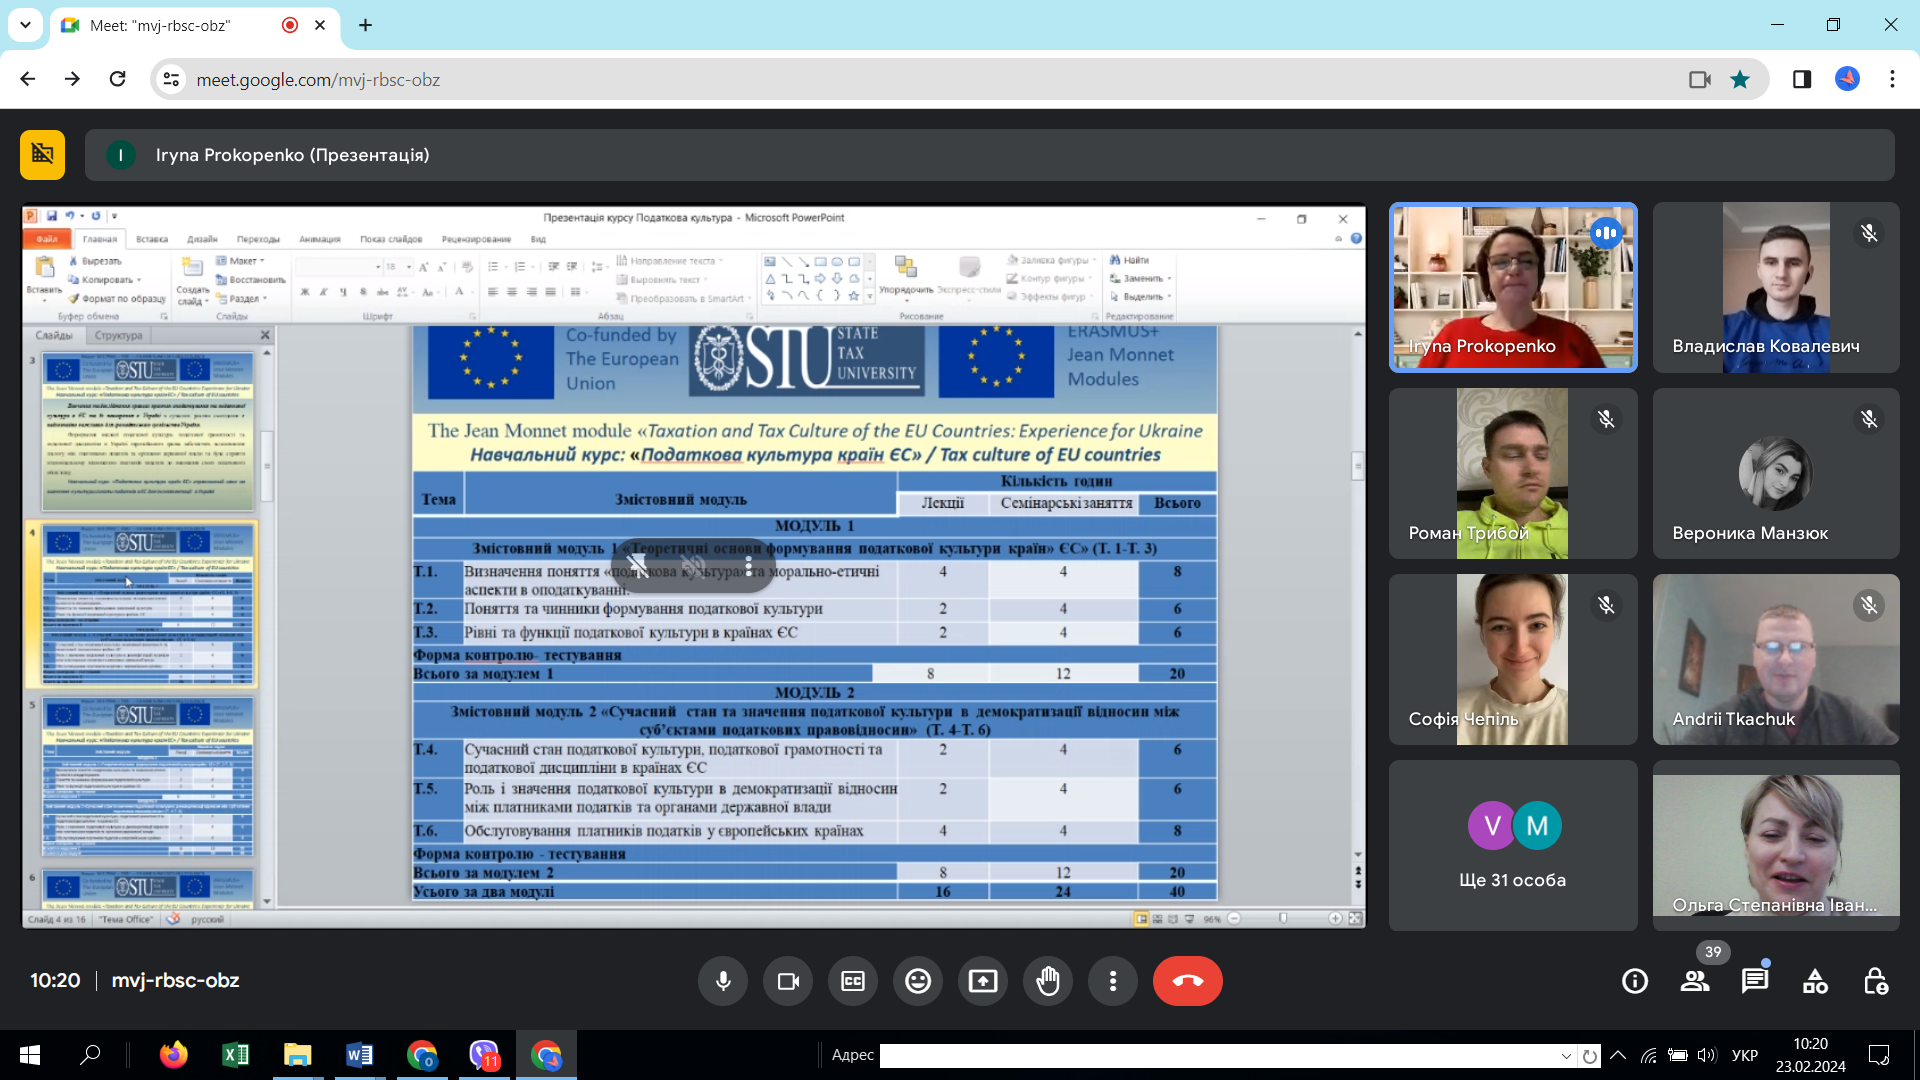Viewport: 1920px width, 1080px height.
Task: Open the Chrome profile avatar
Action: (x=1847, y=79)
